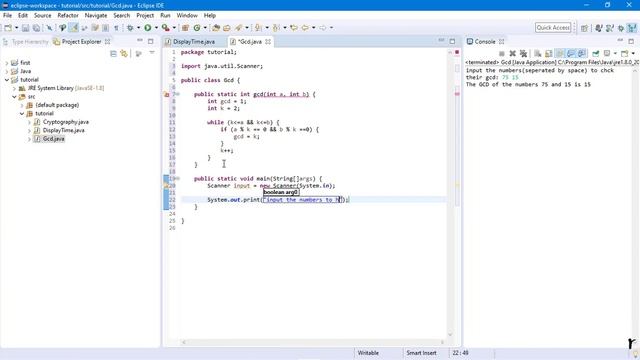Open the File menu
This screenshot has width=640, height=360.
(7, 16)
